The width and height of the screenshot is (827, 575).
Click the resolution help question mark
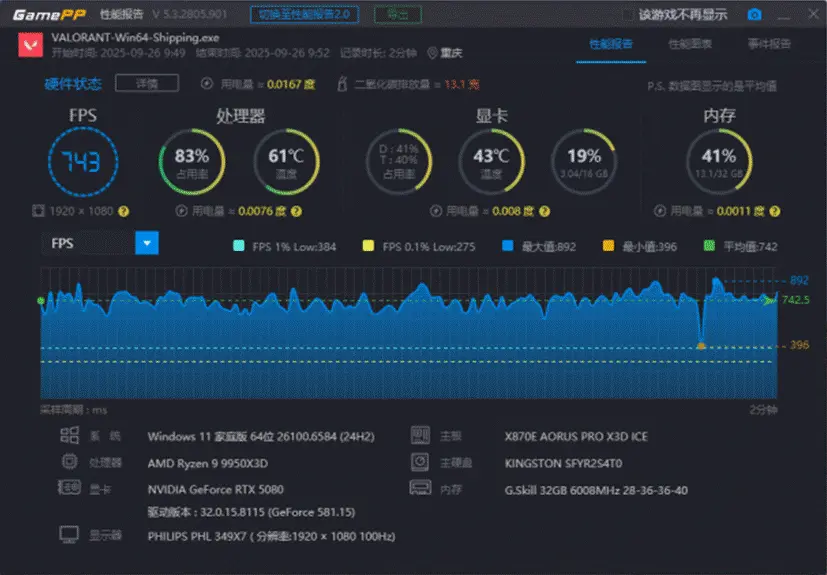click(x=123, y=212)
